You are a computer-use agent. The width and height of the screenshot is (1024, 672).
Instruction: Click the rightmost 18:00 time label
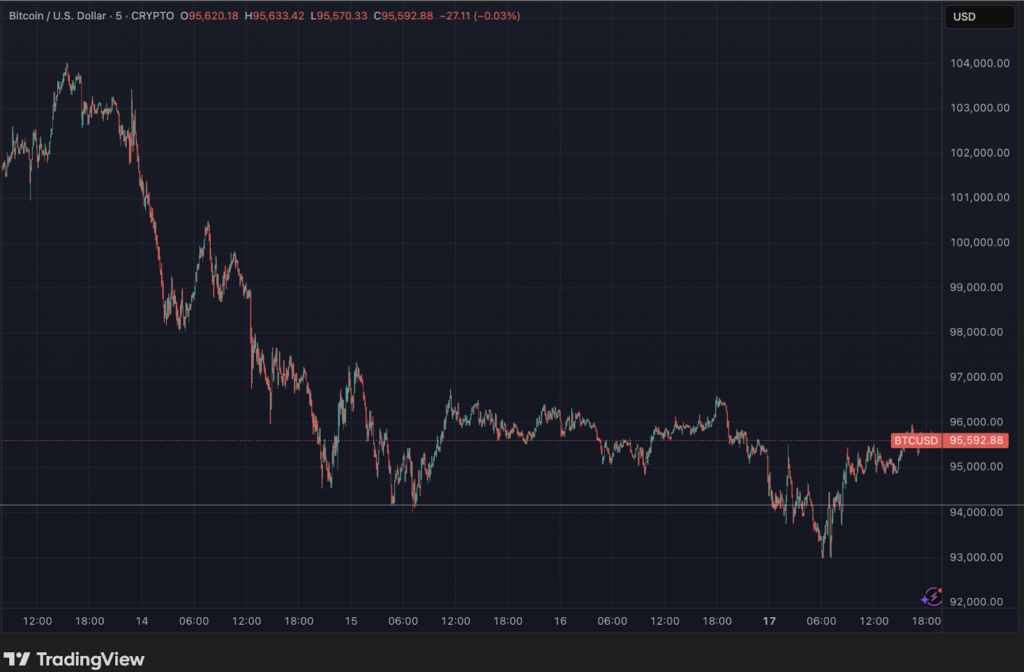[x=925, y=621]
